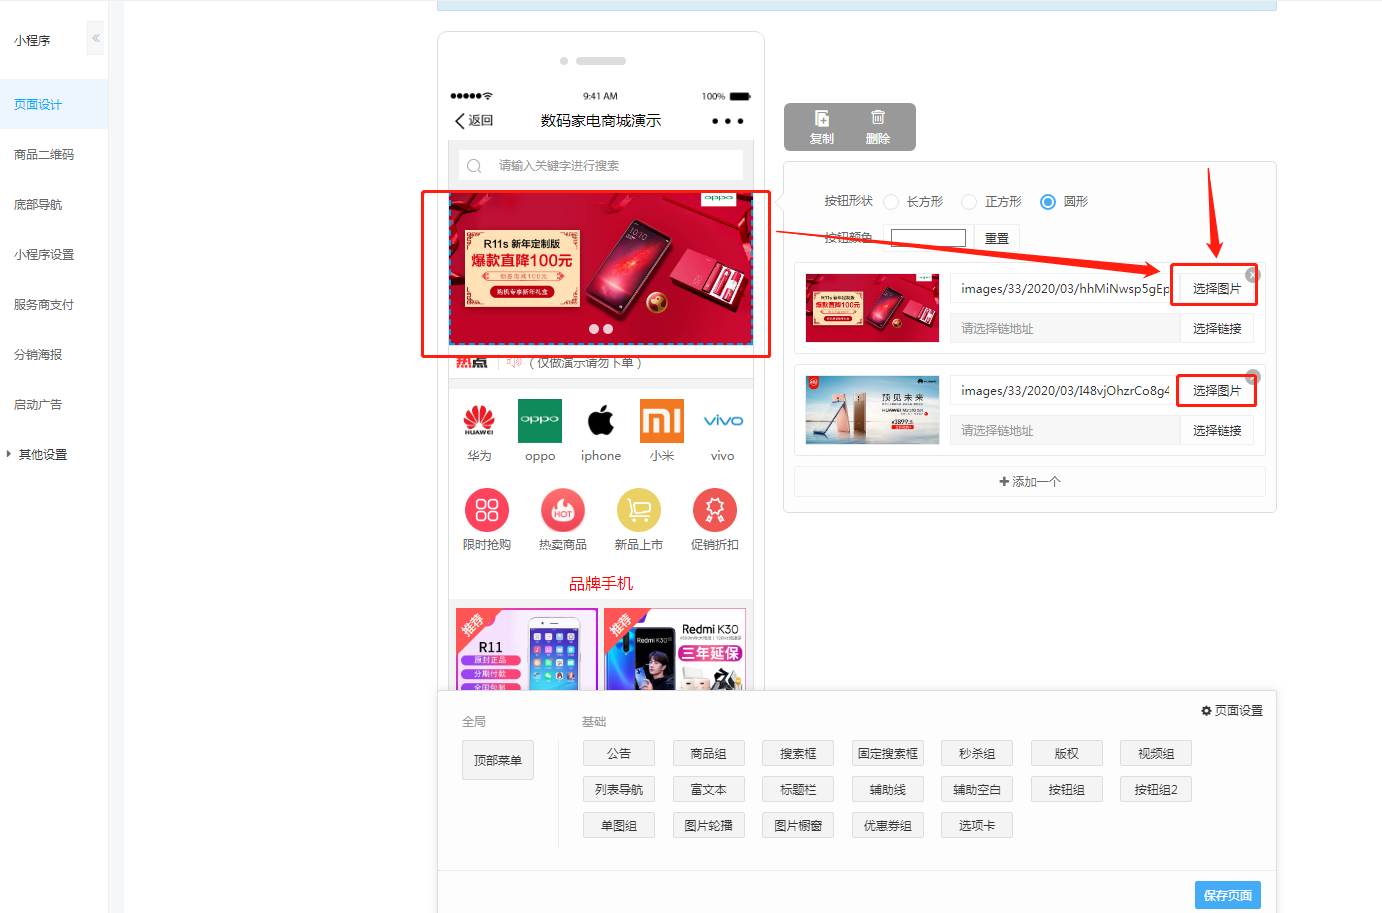This screenshot has height=913, width=1382.
Task: Click the 热卖商品 HOT icon
Action: (x=563, y=510)
